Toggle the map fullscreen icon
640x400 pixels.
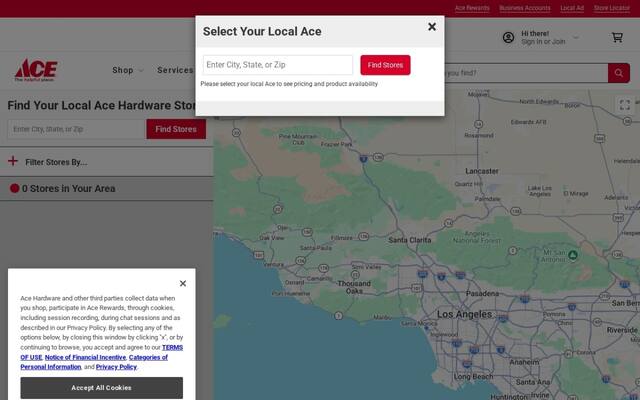624,105
